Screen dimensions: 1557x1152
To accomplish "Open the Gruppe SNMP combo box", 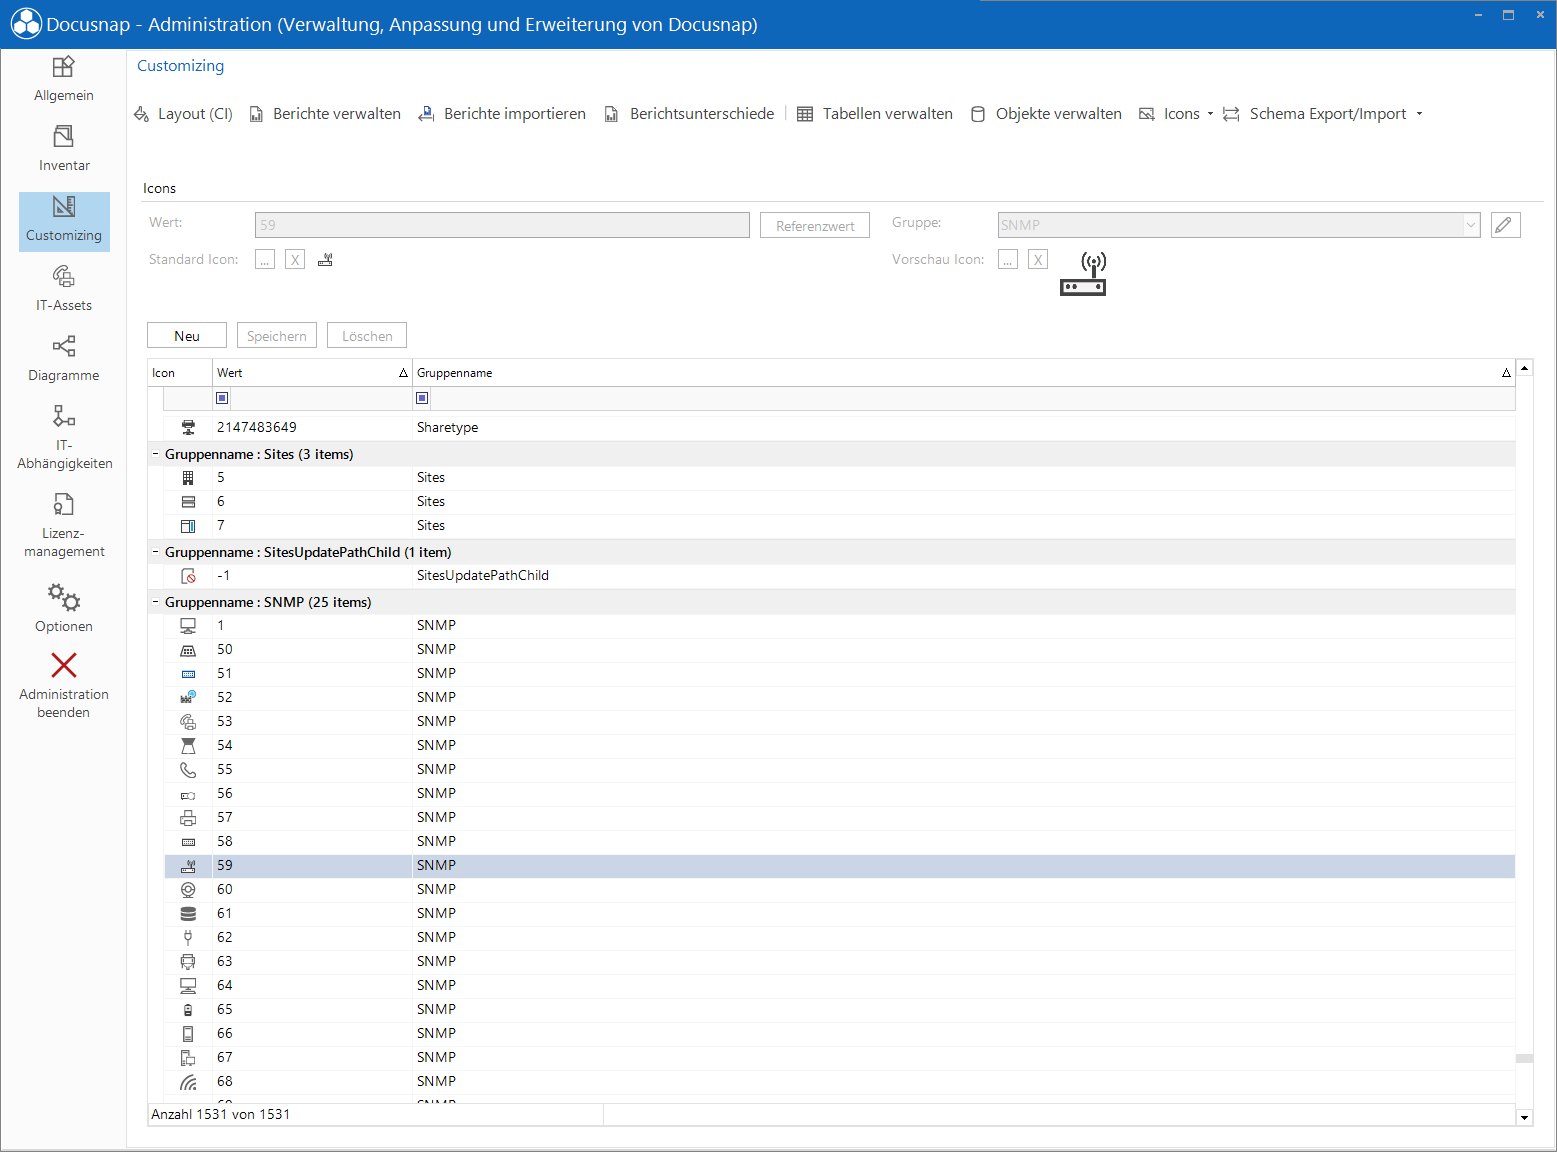I will 1238,225.
